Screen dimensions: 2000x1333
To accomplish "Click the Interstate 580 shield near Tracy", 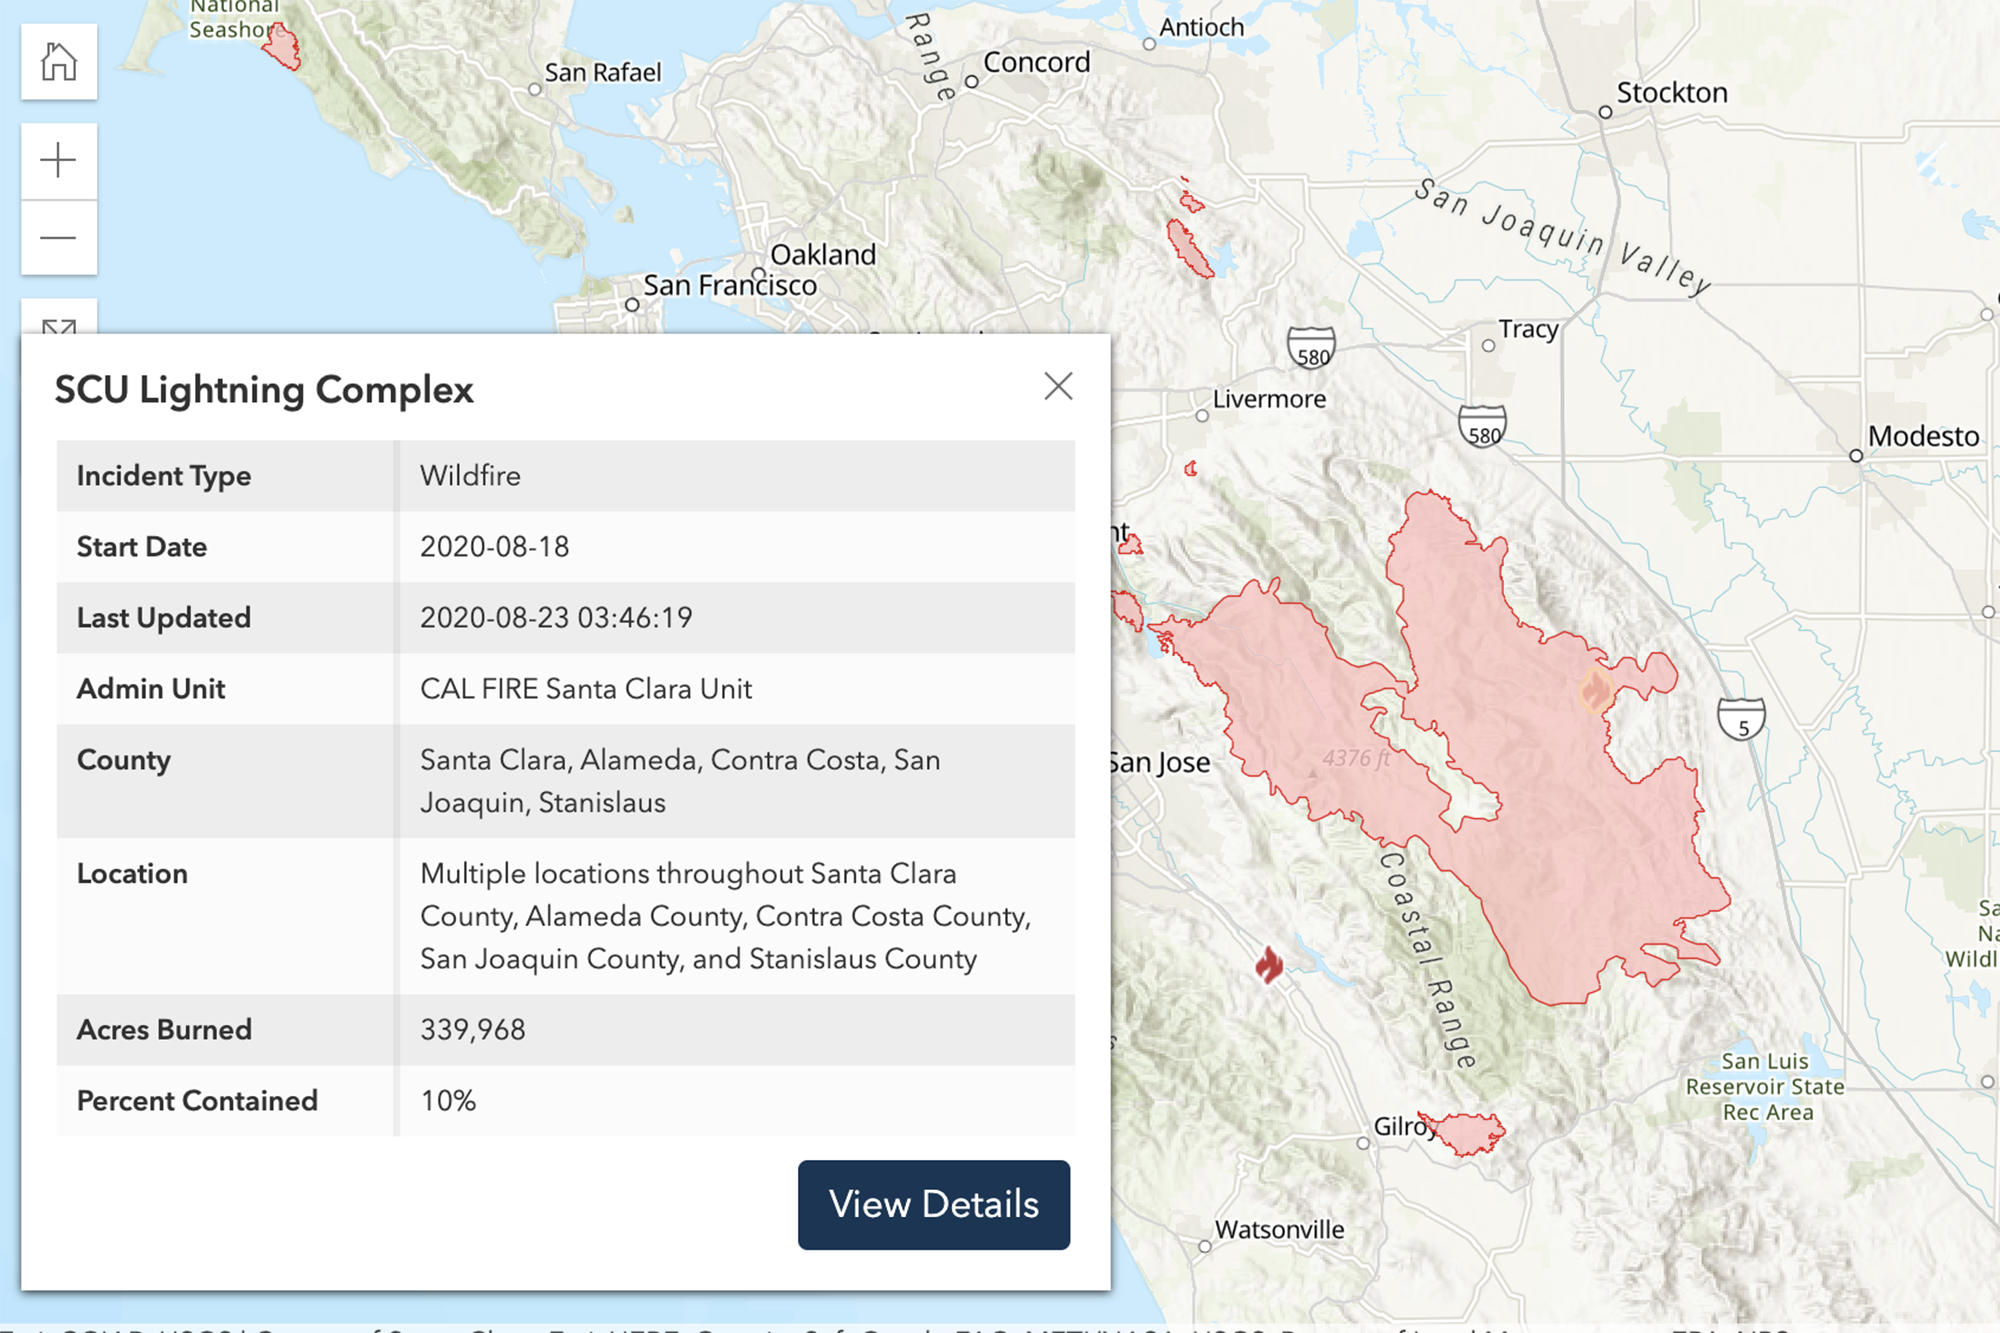I will [x=1482, y=426].
